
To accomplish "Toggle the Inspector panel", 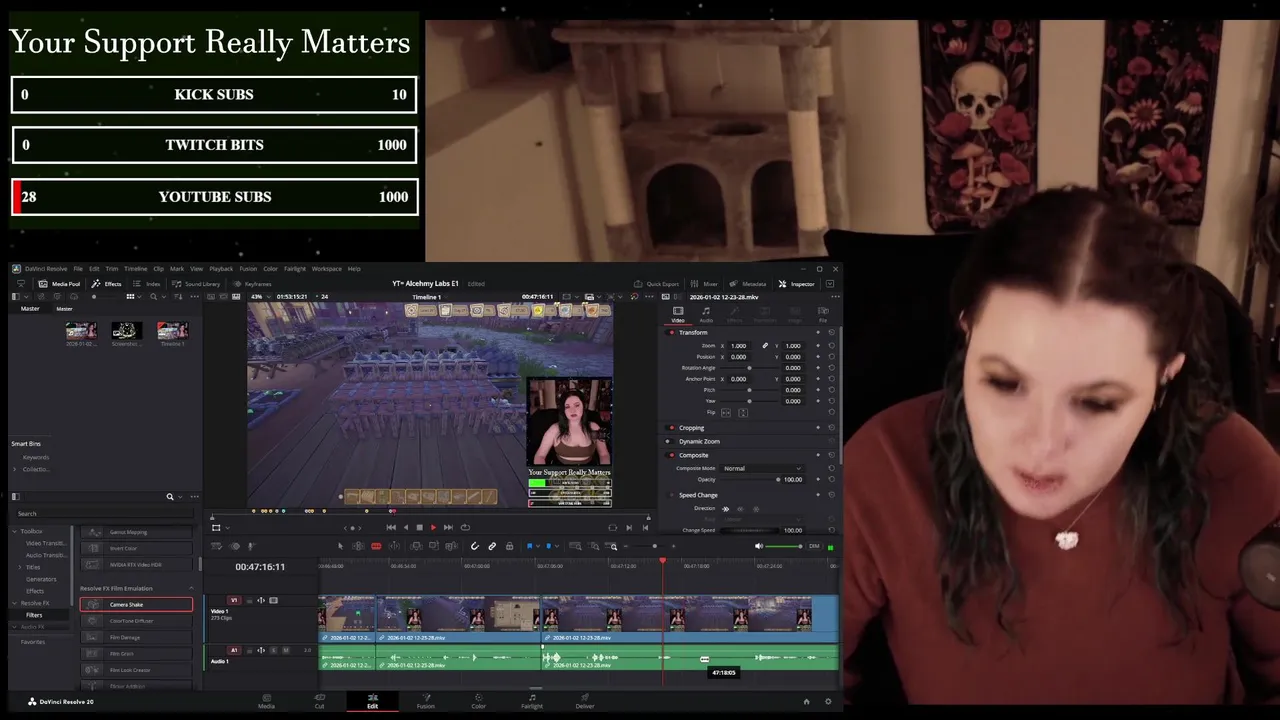I will (x=797, y=284).
